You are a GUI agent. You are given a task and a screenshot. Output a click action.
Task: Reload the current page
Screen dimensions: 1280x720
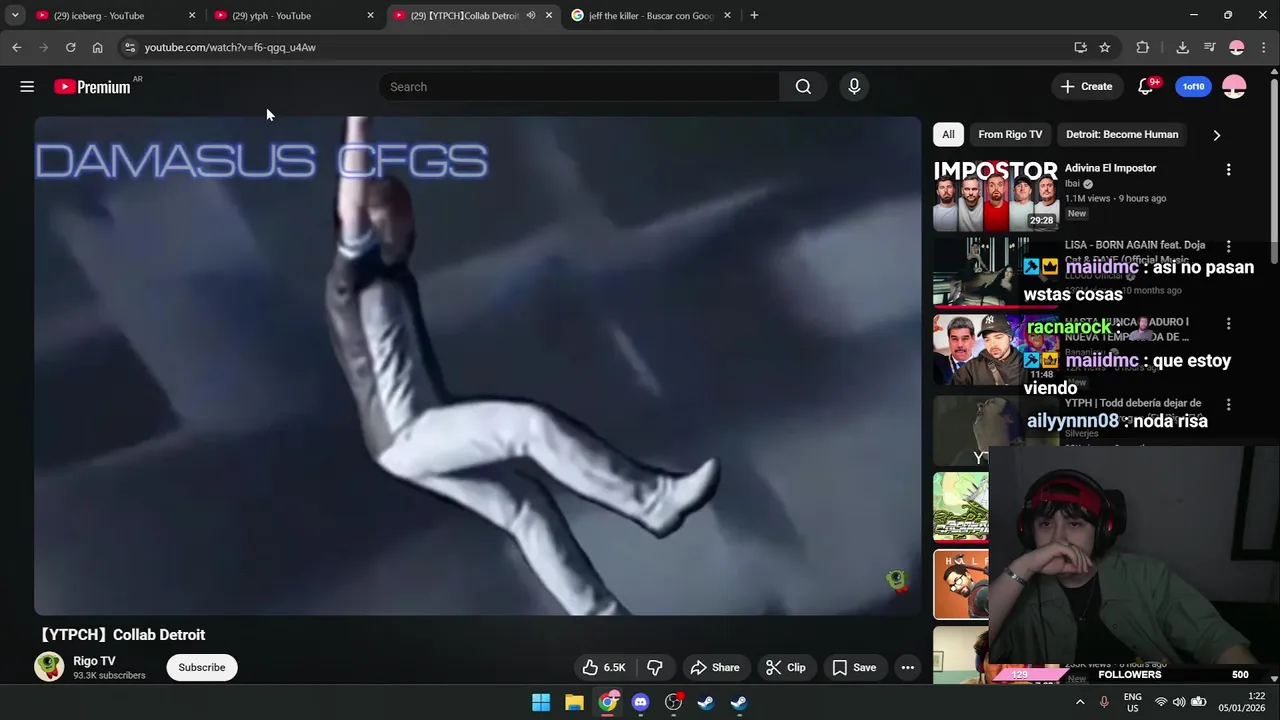[70, 47]
